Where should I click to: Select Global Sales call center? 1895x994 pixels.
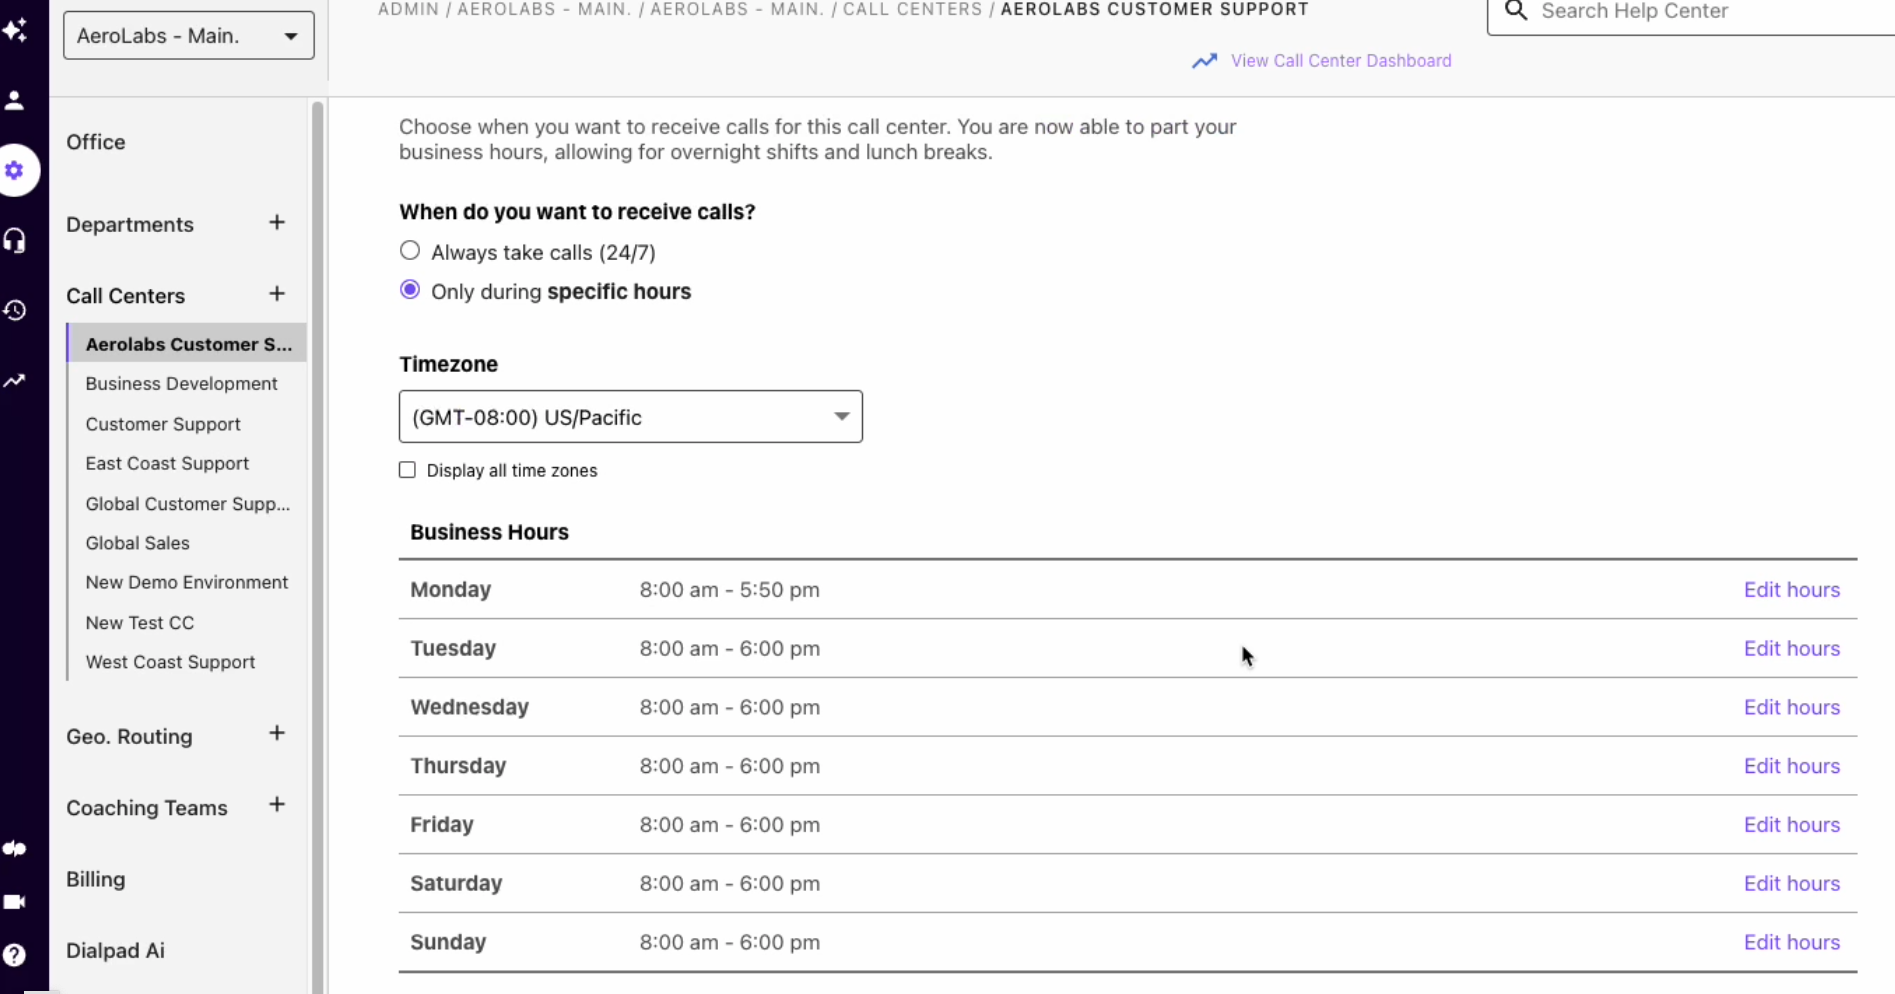click(x=137, y=543)
